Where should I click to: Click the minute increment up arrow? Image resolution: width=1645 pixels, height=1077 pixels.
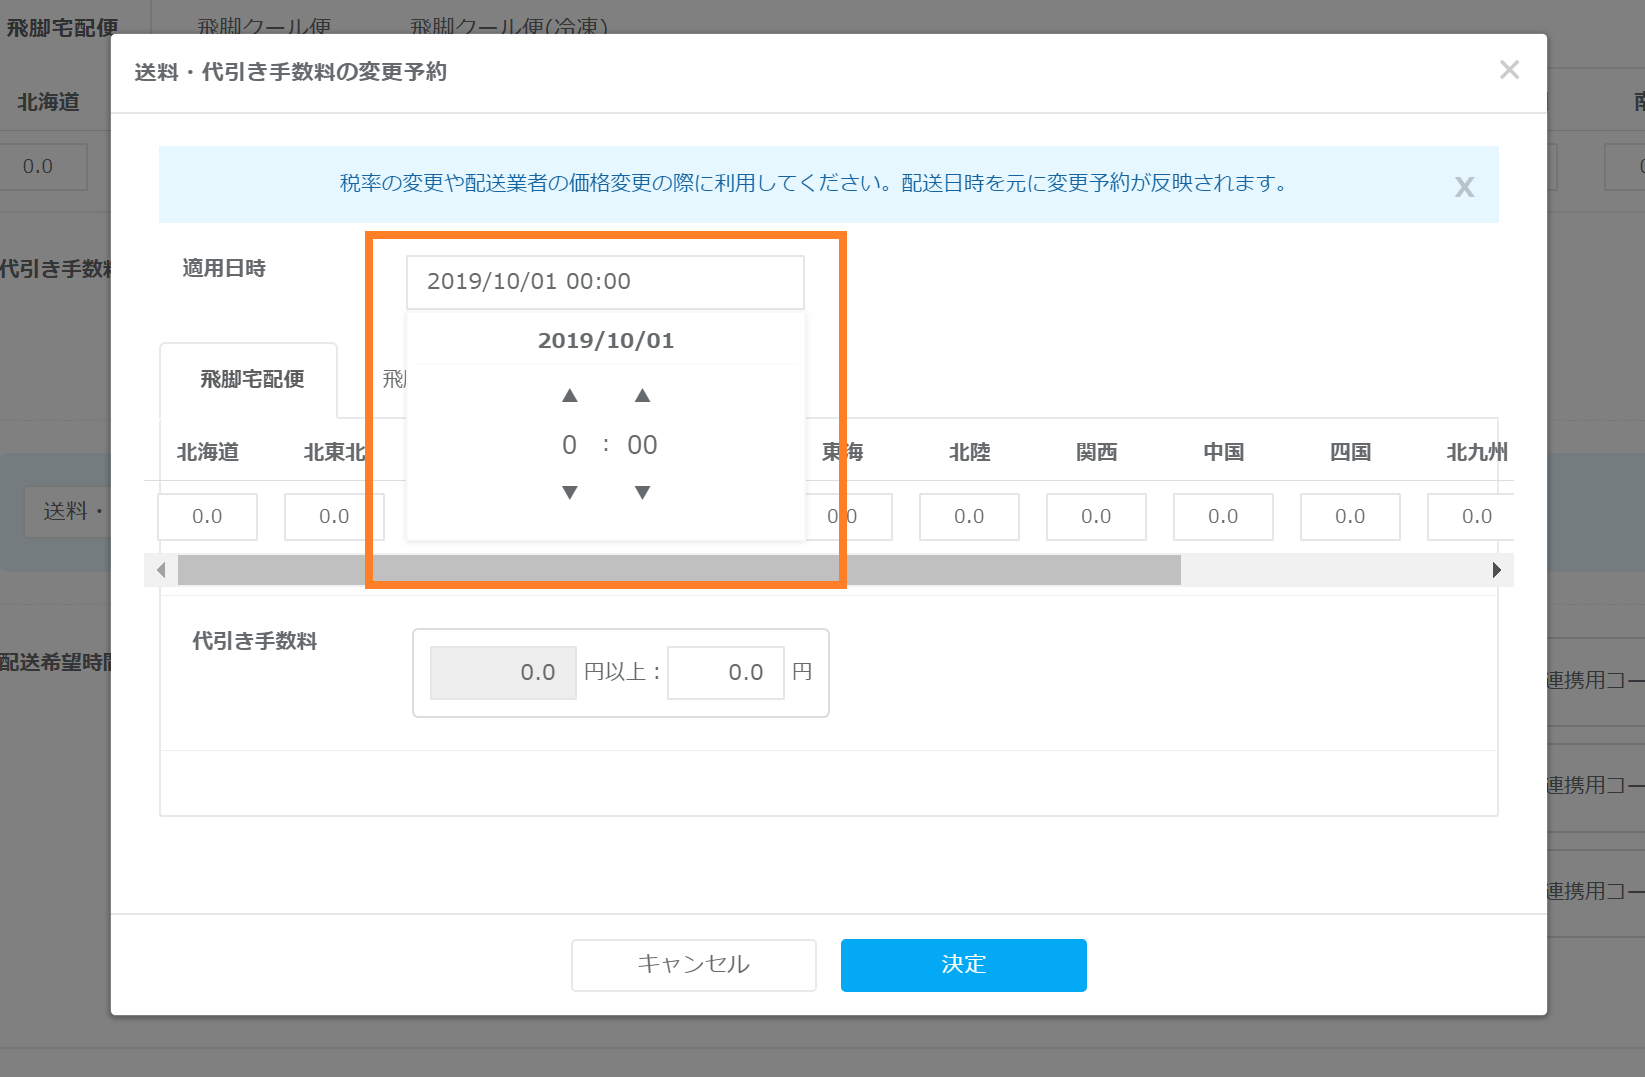[x=642, y=396]
